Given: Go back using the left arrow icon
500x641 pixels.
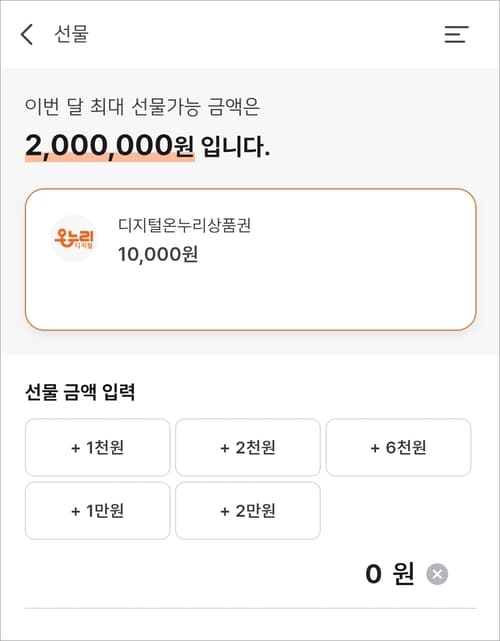Looking at the screenshot, I should [x=27, y=34].
